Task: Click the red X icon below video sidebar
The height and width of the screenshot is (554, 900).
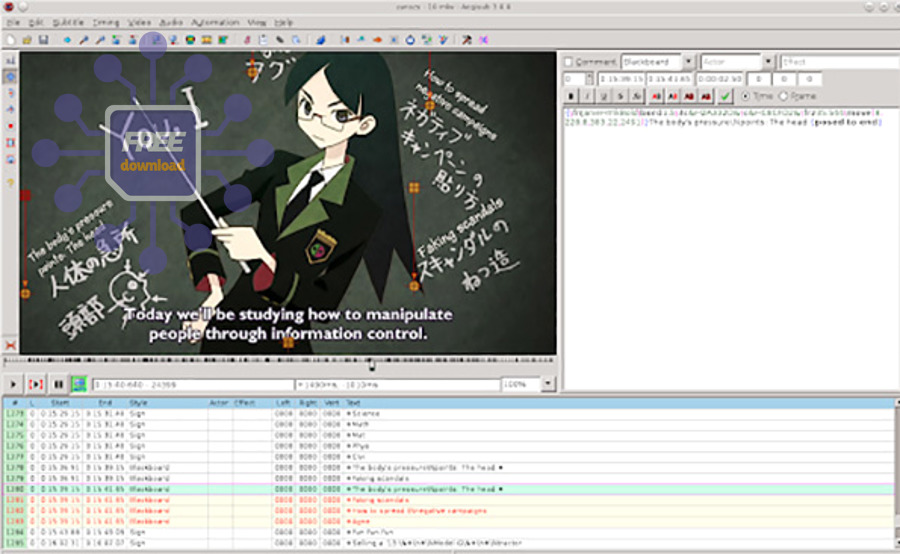Action: pyautogui.click(x=10, y=345)
